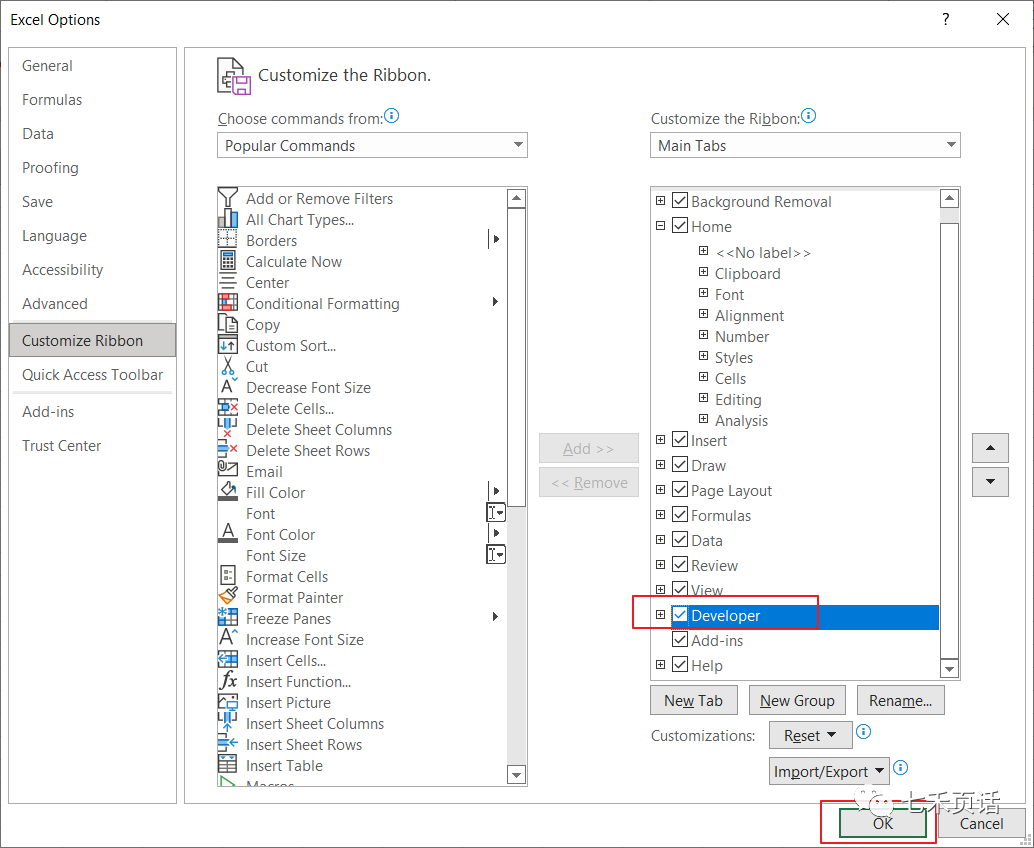Viewport: 1034px width, 848px height.
Task: Collapse the Home tab tree node
Action: [x=660, y=226]
